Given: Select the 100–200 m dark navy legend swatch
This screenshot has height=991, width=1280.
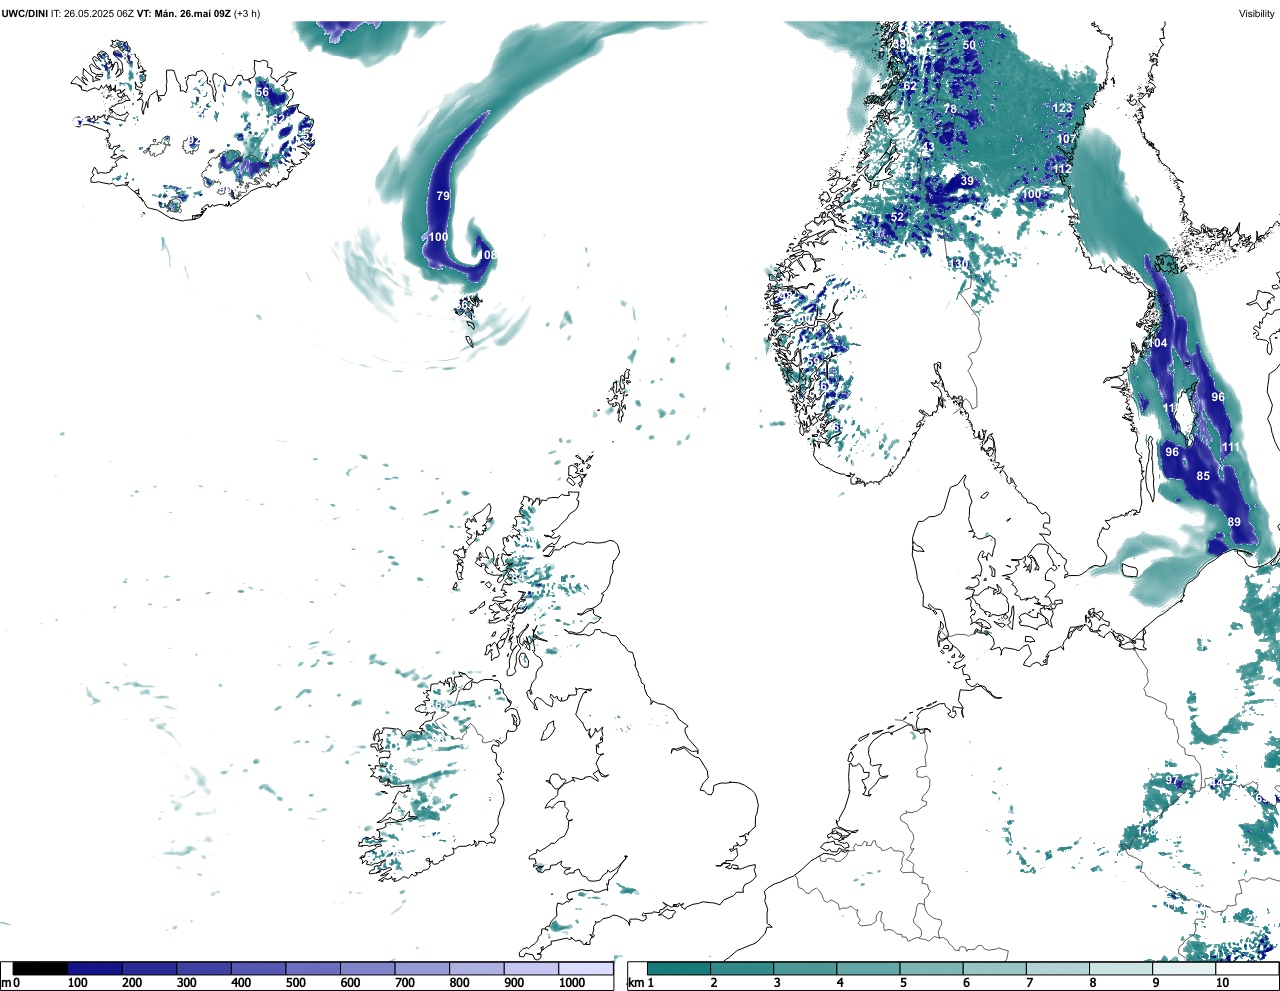Looking at the screenshot, I should [x=95, y=969].
